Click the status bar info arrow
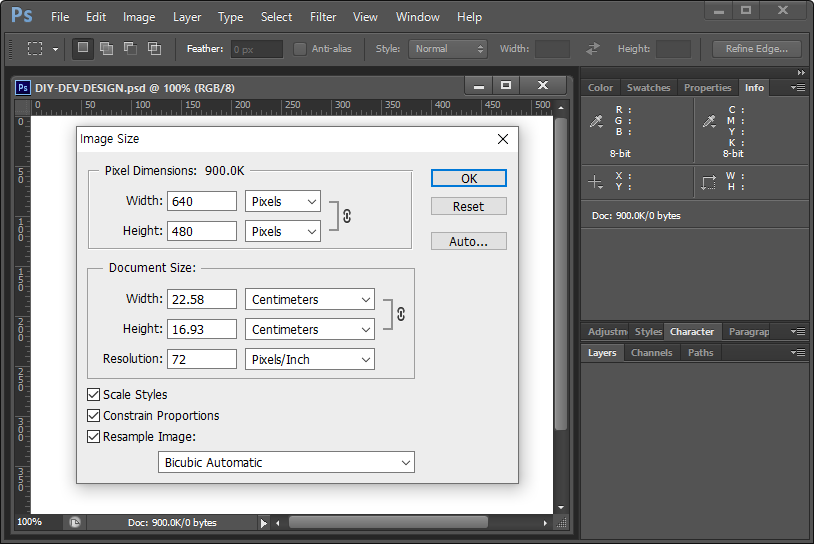Image resolution: width=814 pixels, height=544 pixels. [x=264, y=523]
